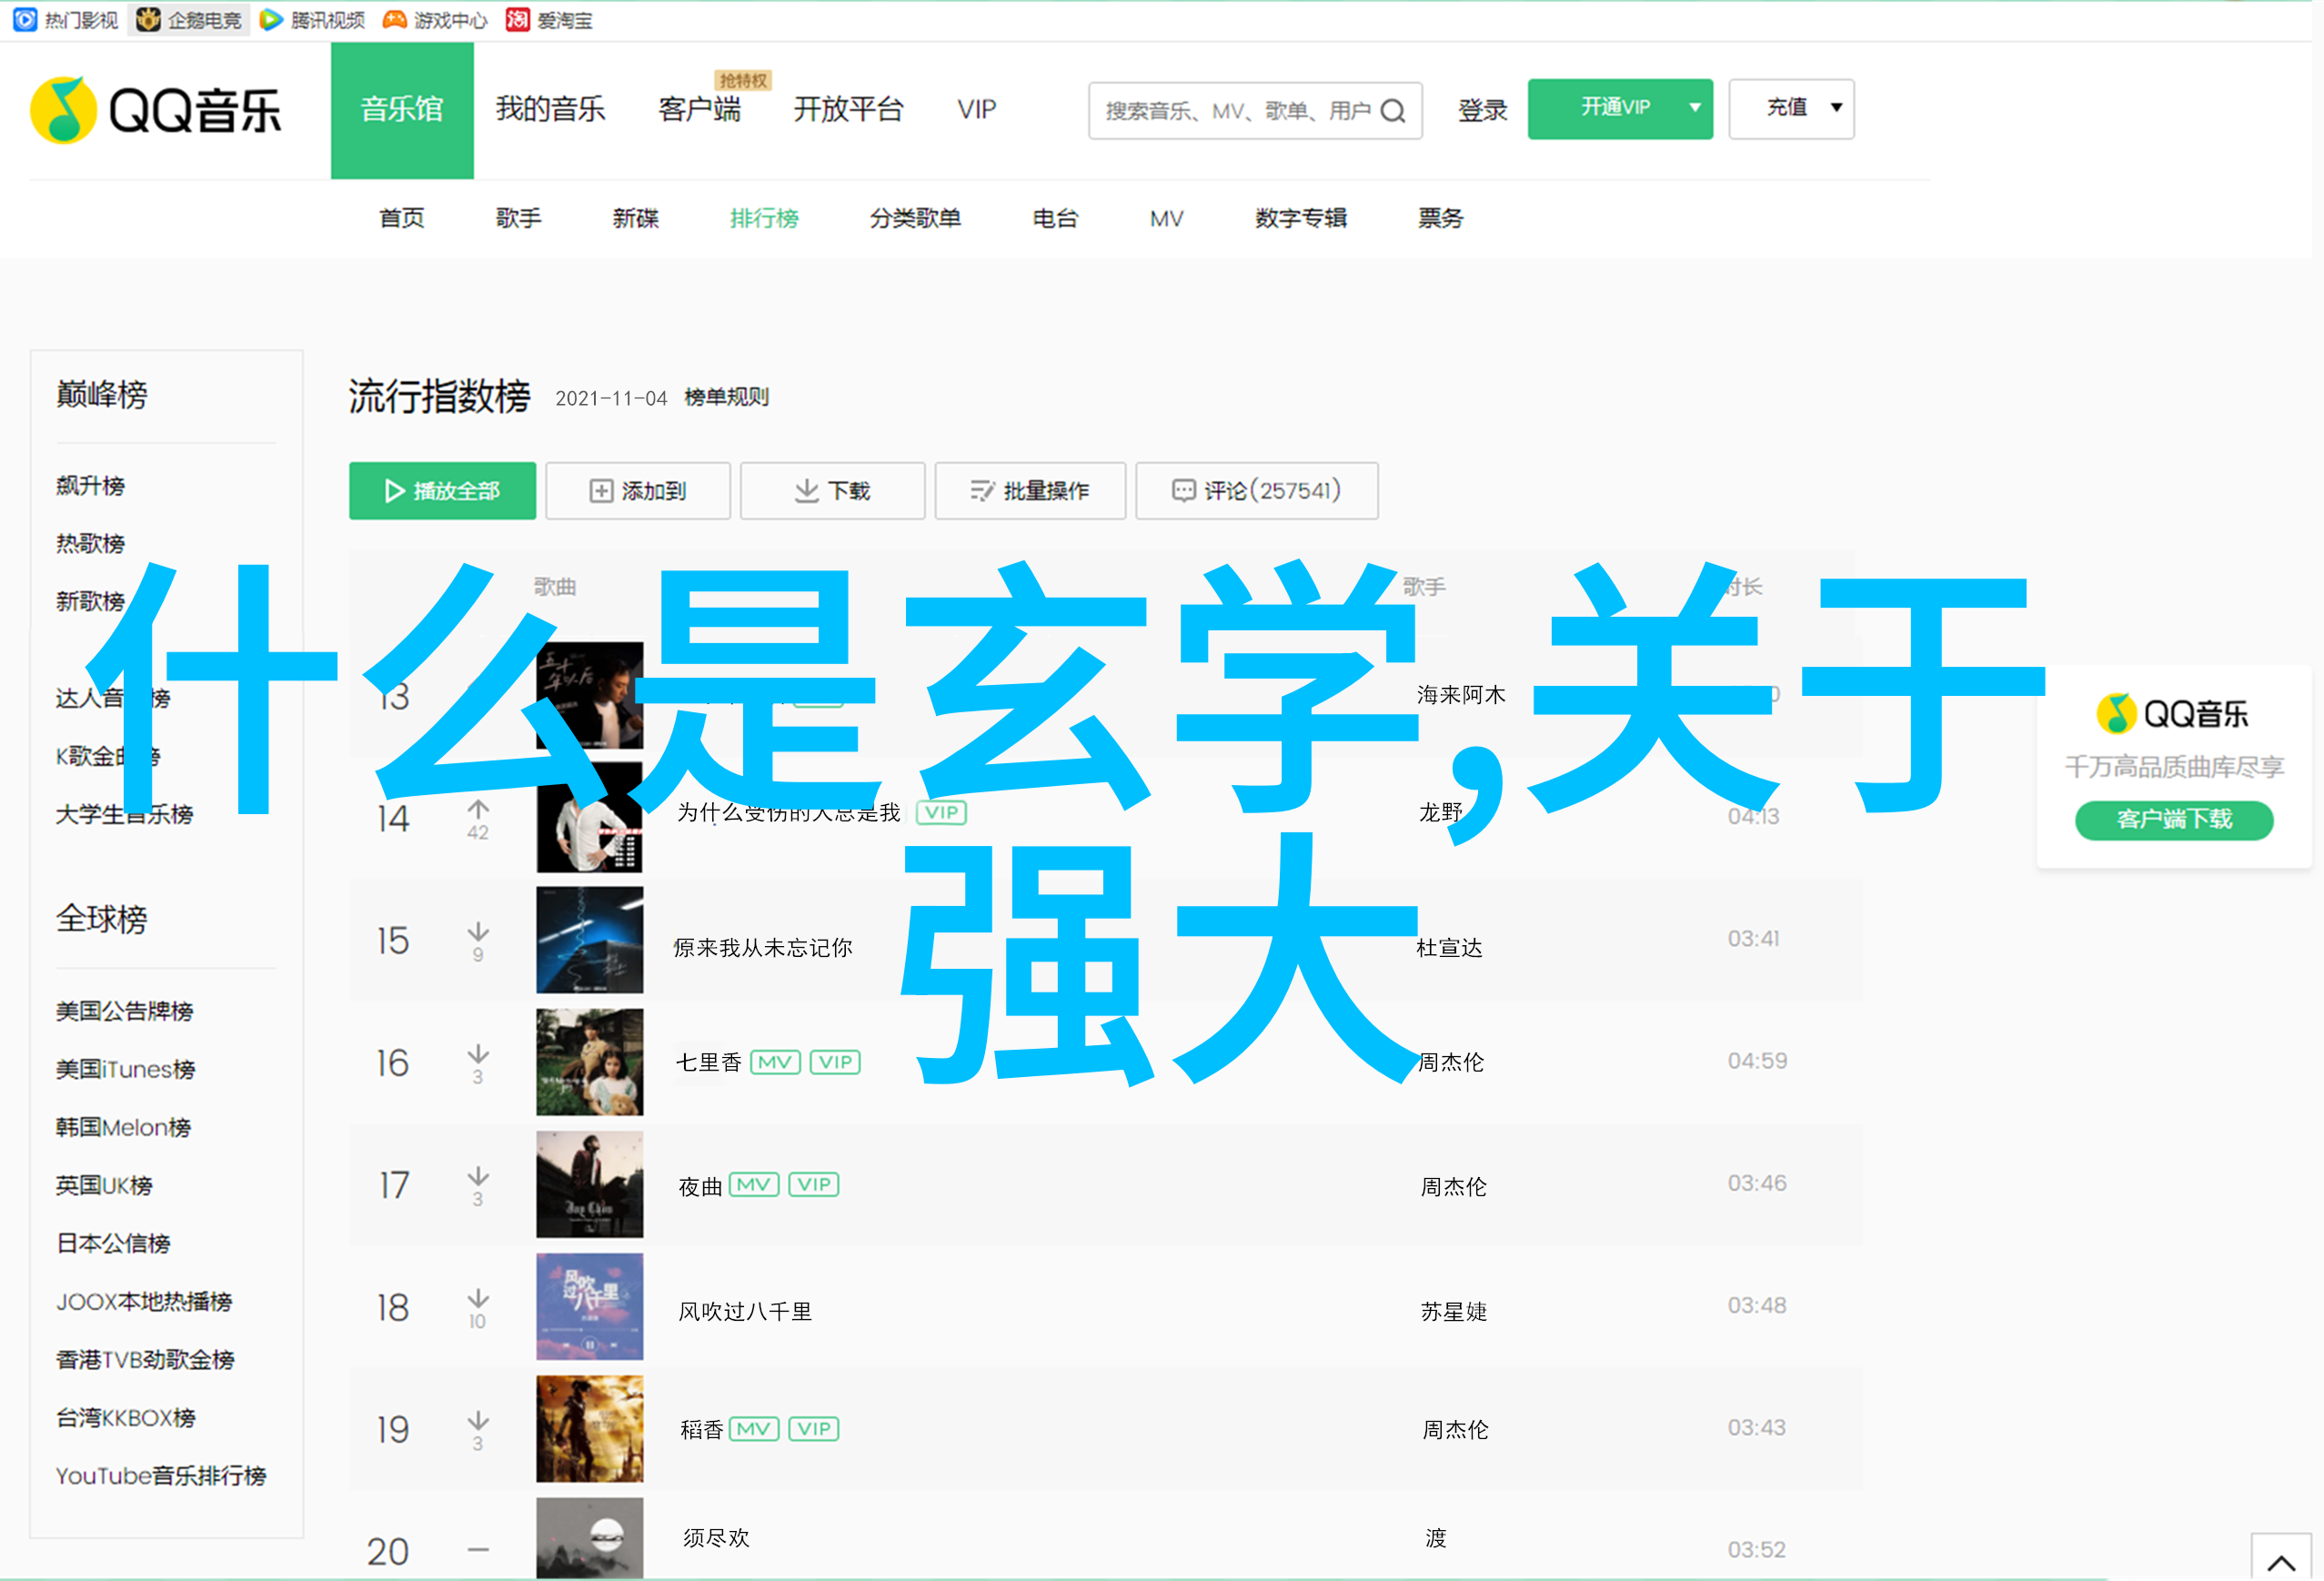This screenshot has width=2324, height=1581.
Task: Select 英国UK榜 in sidebar
Action: pyautogui.click(x=104, y=1185)
